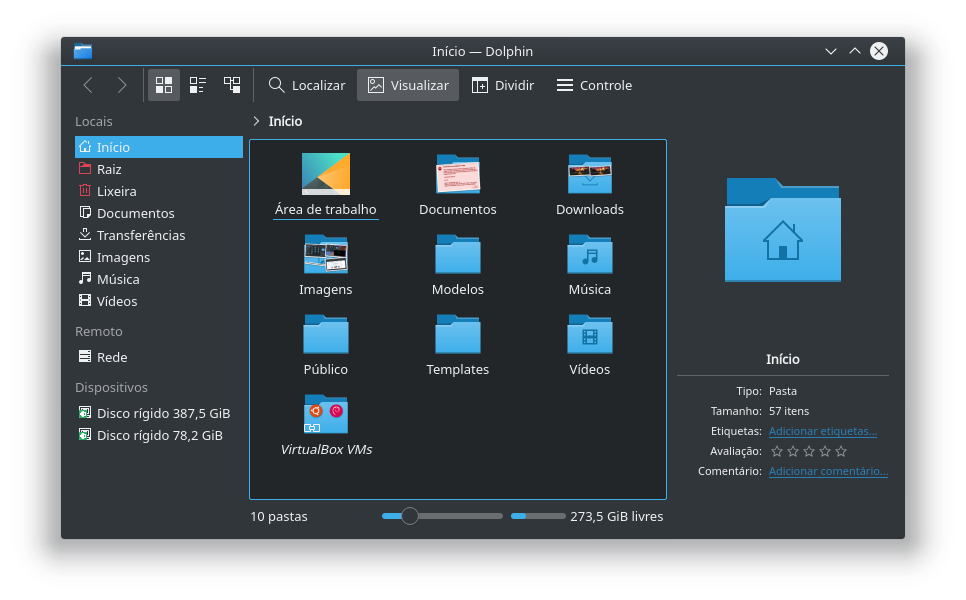The image size is (966, 600).
Task: Open the VirtualBox VMs folder
Action: point(325,414)
